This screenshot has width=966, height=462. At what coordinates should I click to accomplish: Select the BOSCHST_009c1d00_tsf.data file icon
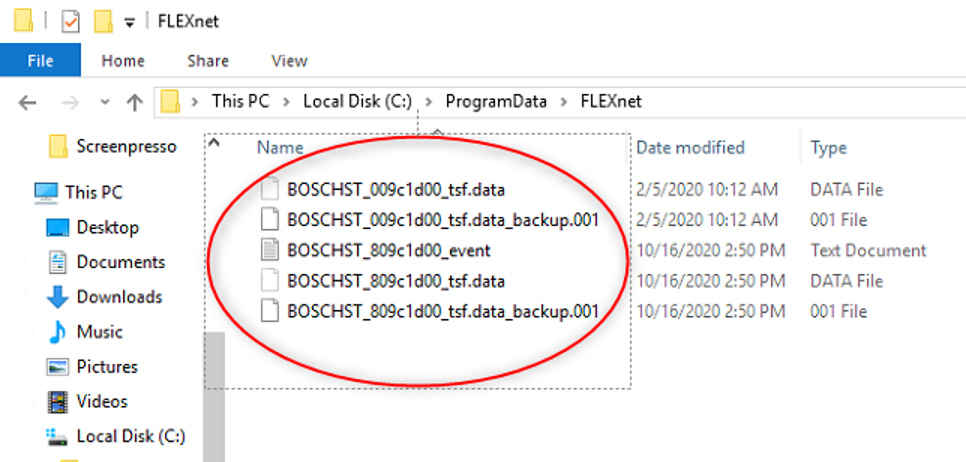tap(268, 189)
